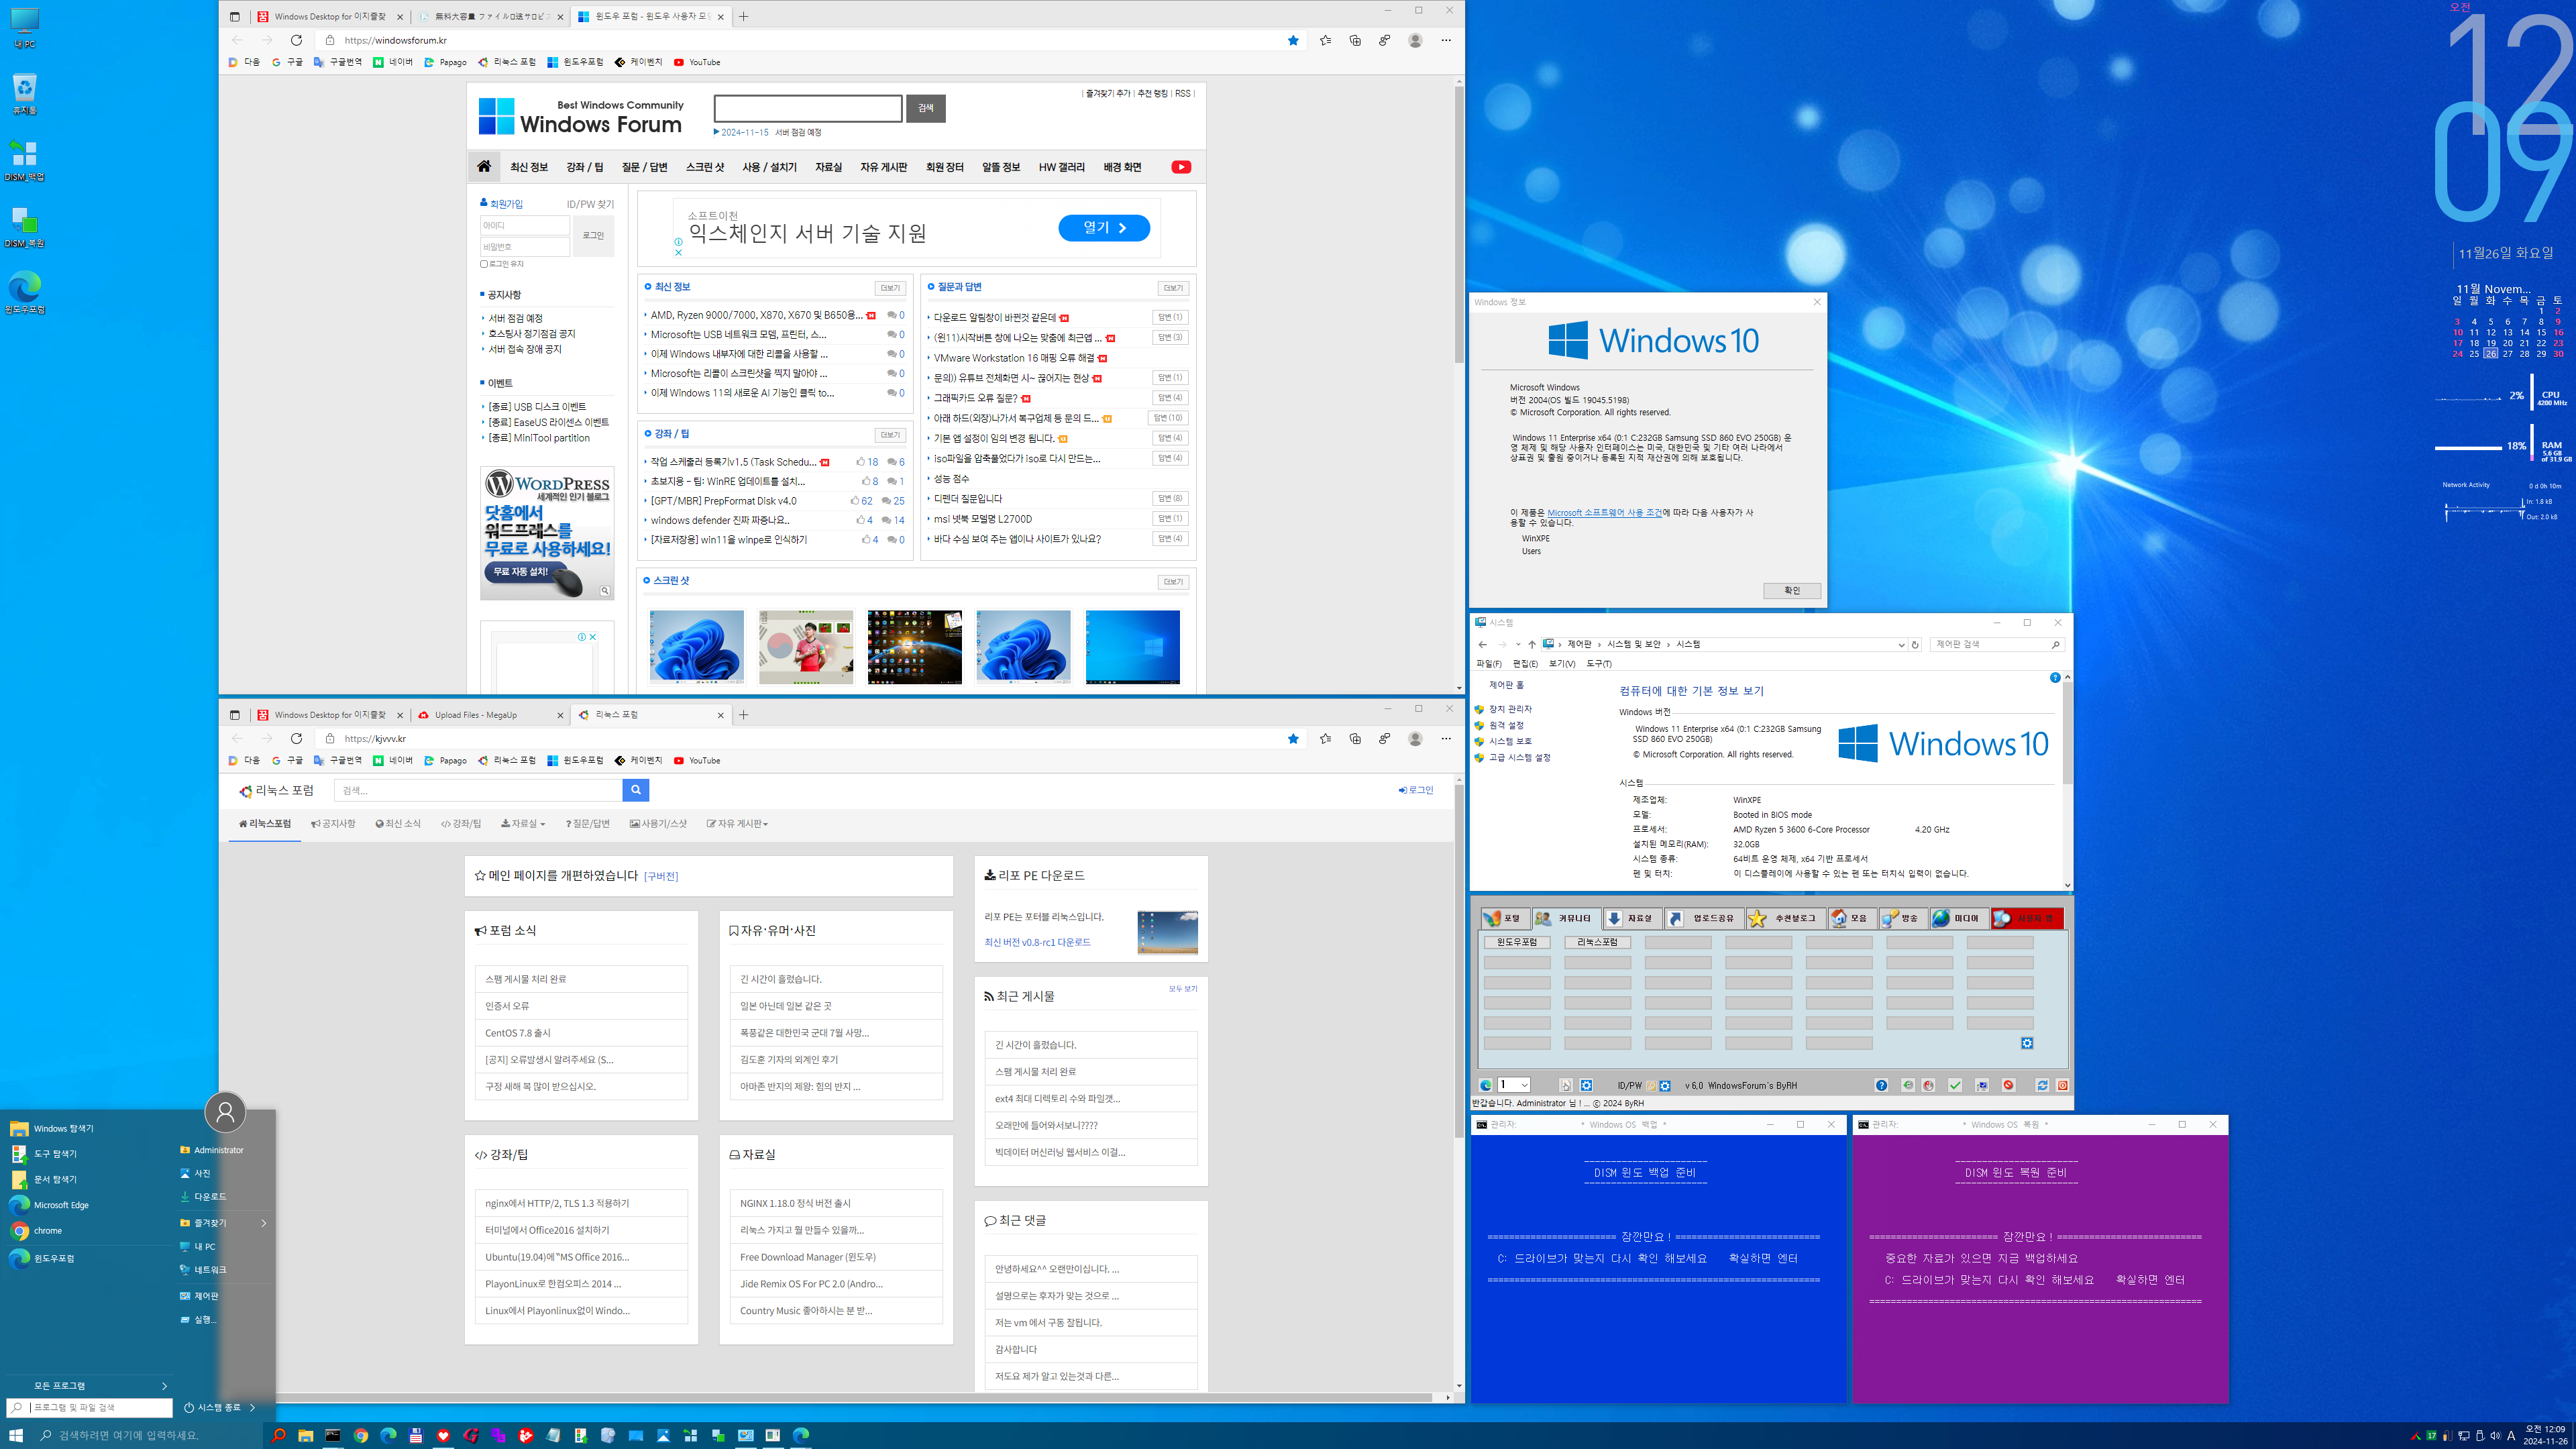Toggle the 로그인 유지 checkbox
The image size is (2576, 1449).
pyautogui.click(x=484, y=264)
